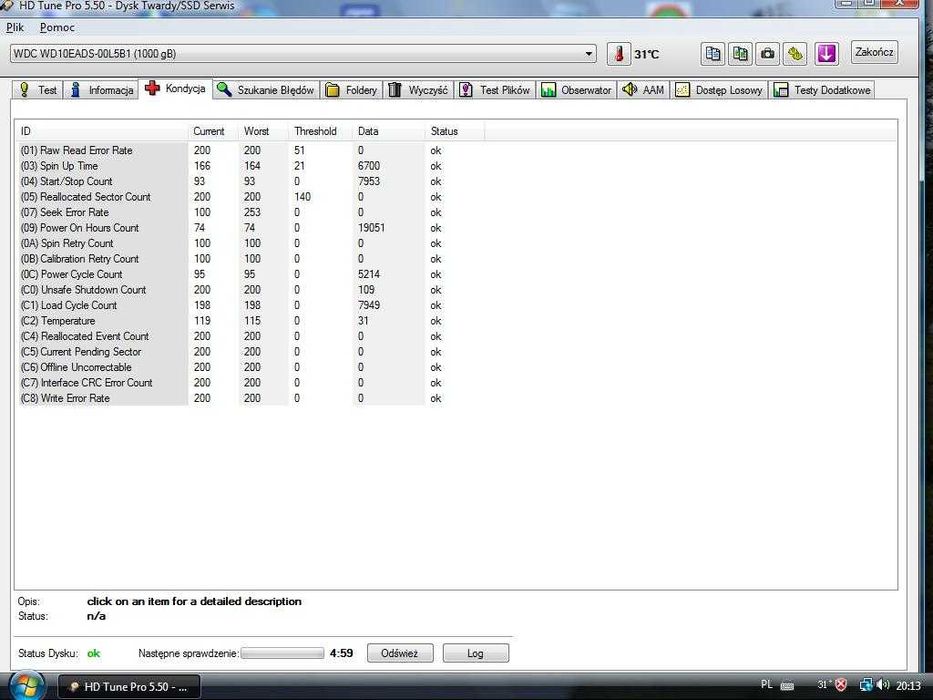
Task: Click the Status column header
Action: click(x=455, y=131)
